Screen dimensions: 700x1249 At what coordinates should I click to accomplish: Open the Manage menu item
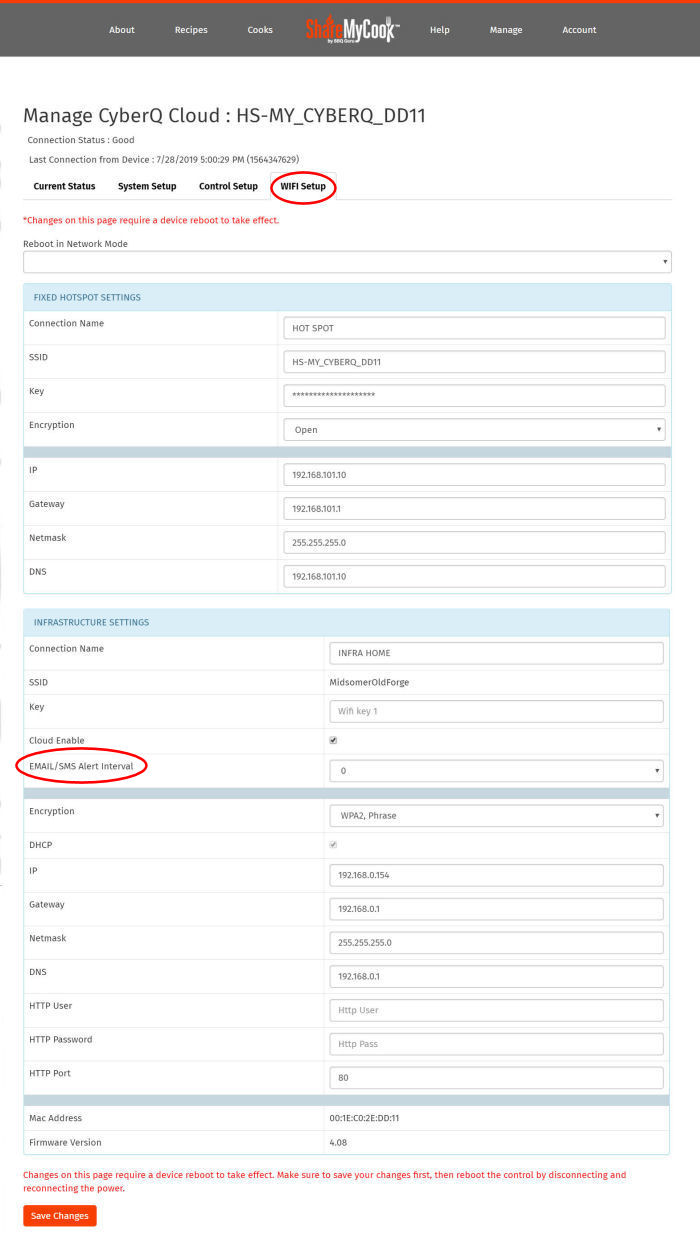coord(506,30)
